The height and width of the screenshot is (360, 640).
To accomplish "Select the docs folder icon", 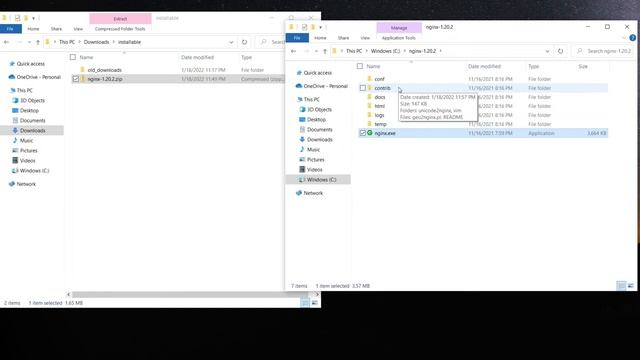I will pos(370,97).
